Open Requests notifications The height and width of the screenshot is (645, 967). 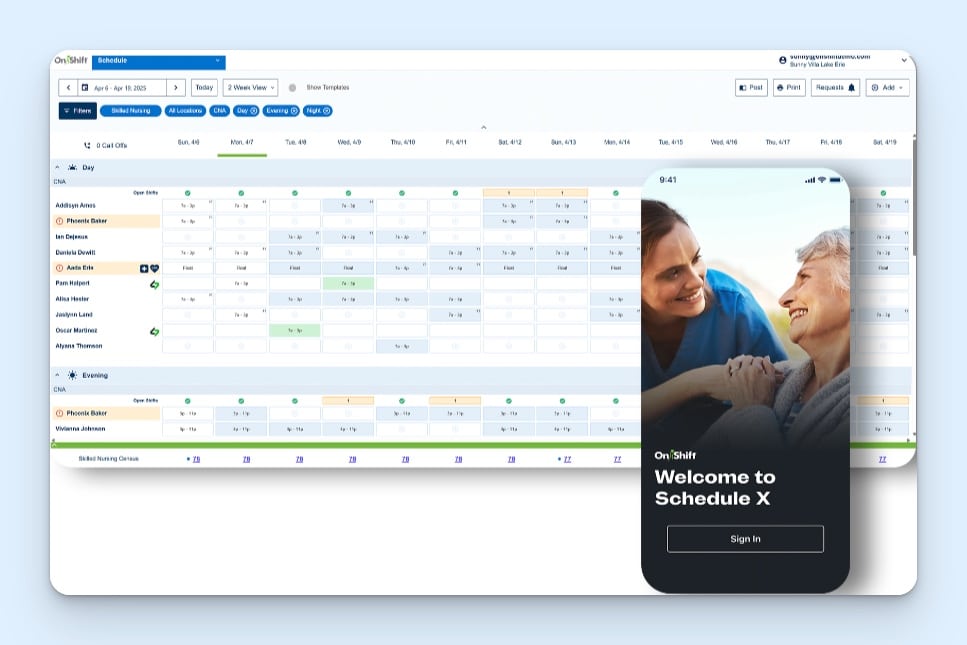pyautogui.click(x=835, y=88)
